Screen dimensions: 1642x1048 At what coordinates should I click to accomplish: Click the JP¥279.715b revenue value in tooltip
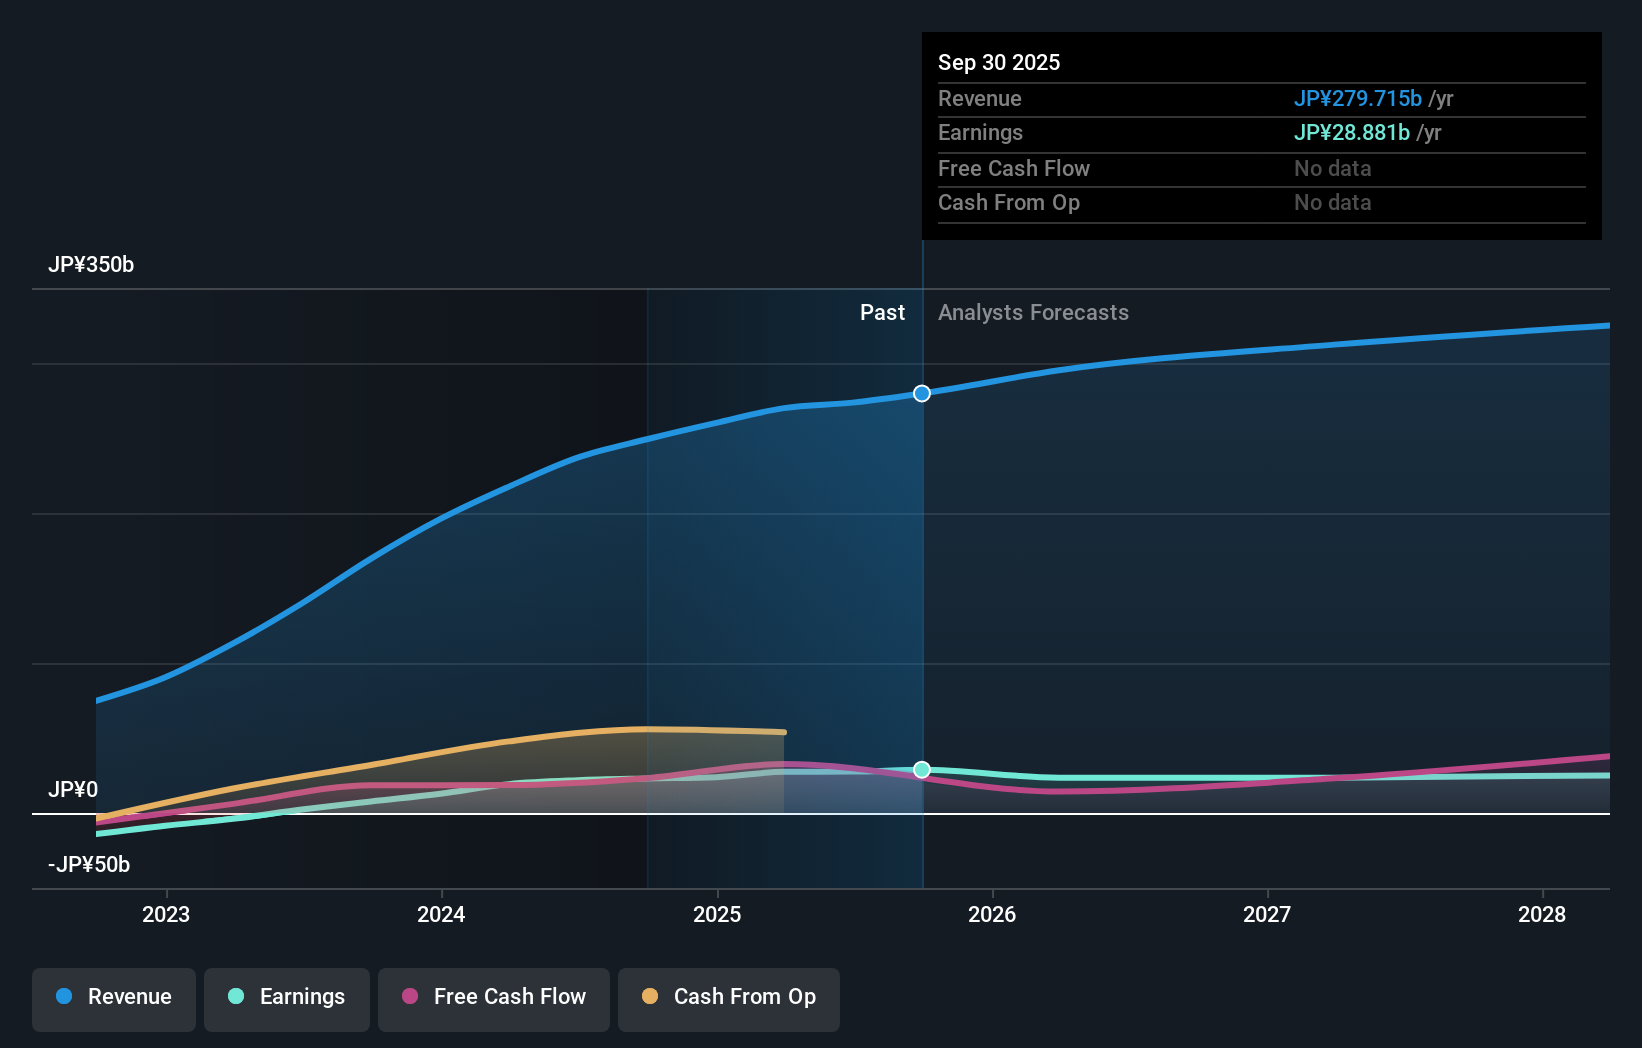(1358, 98)
